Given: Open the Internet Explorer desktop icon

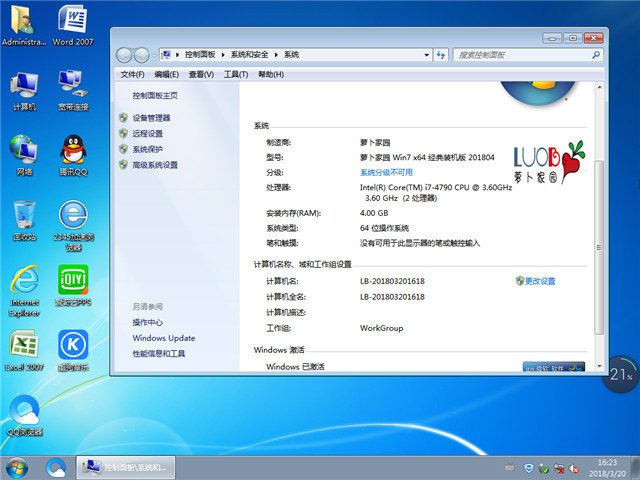Looking at the screenshot, I should [24, 291].
